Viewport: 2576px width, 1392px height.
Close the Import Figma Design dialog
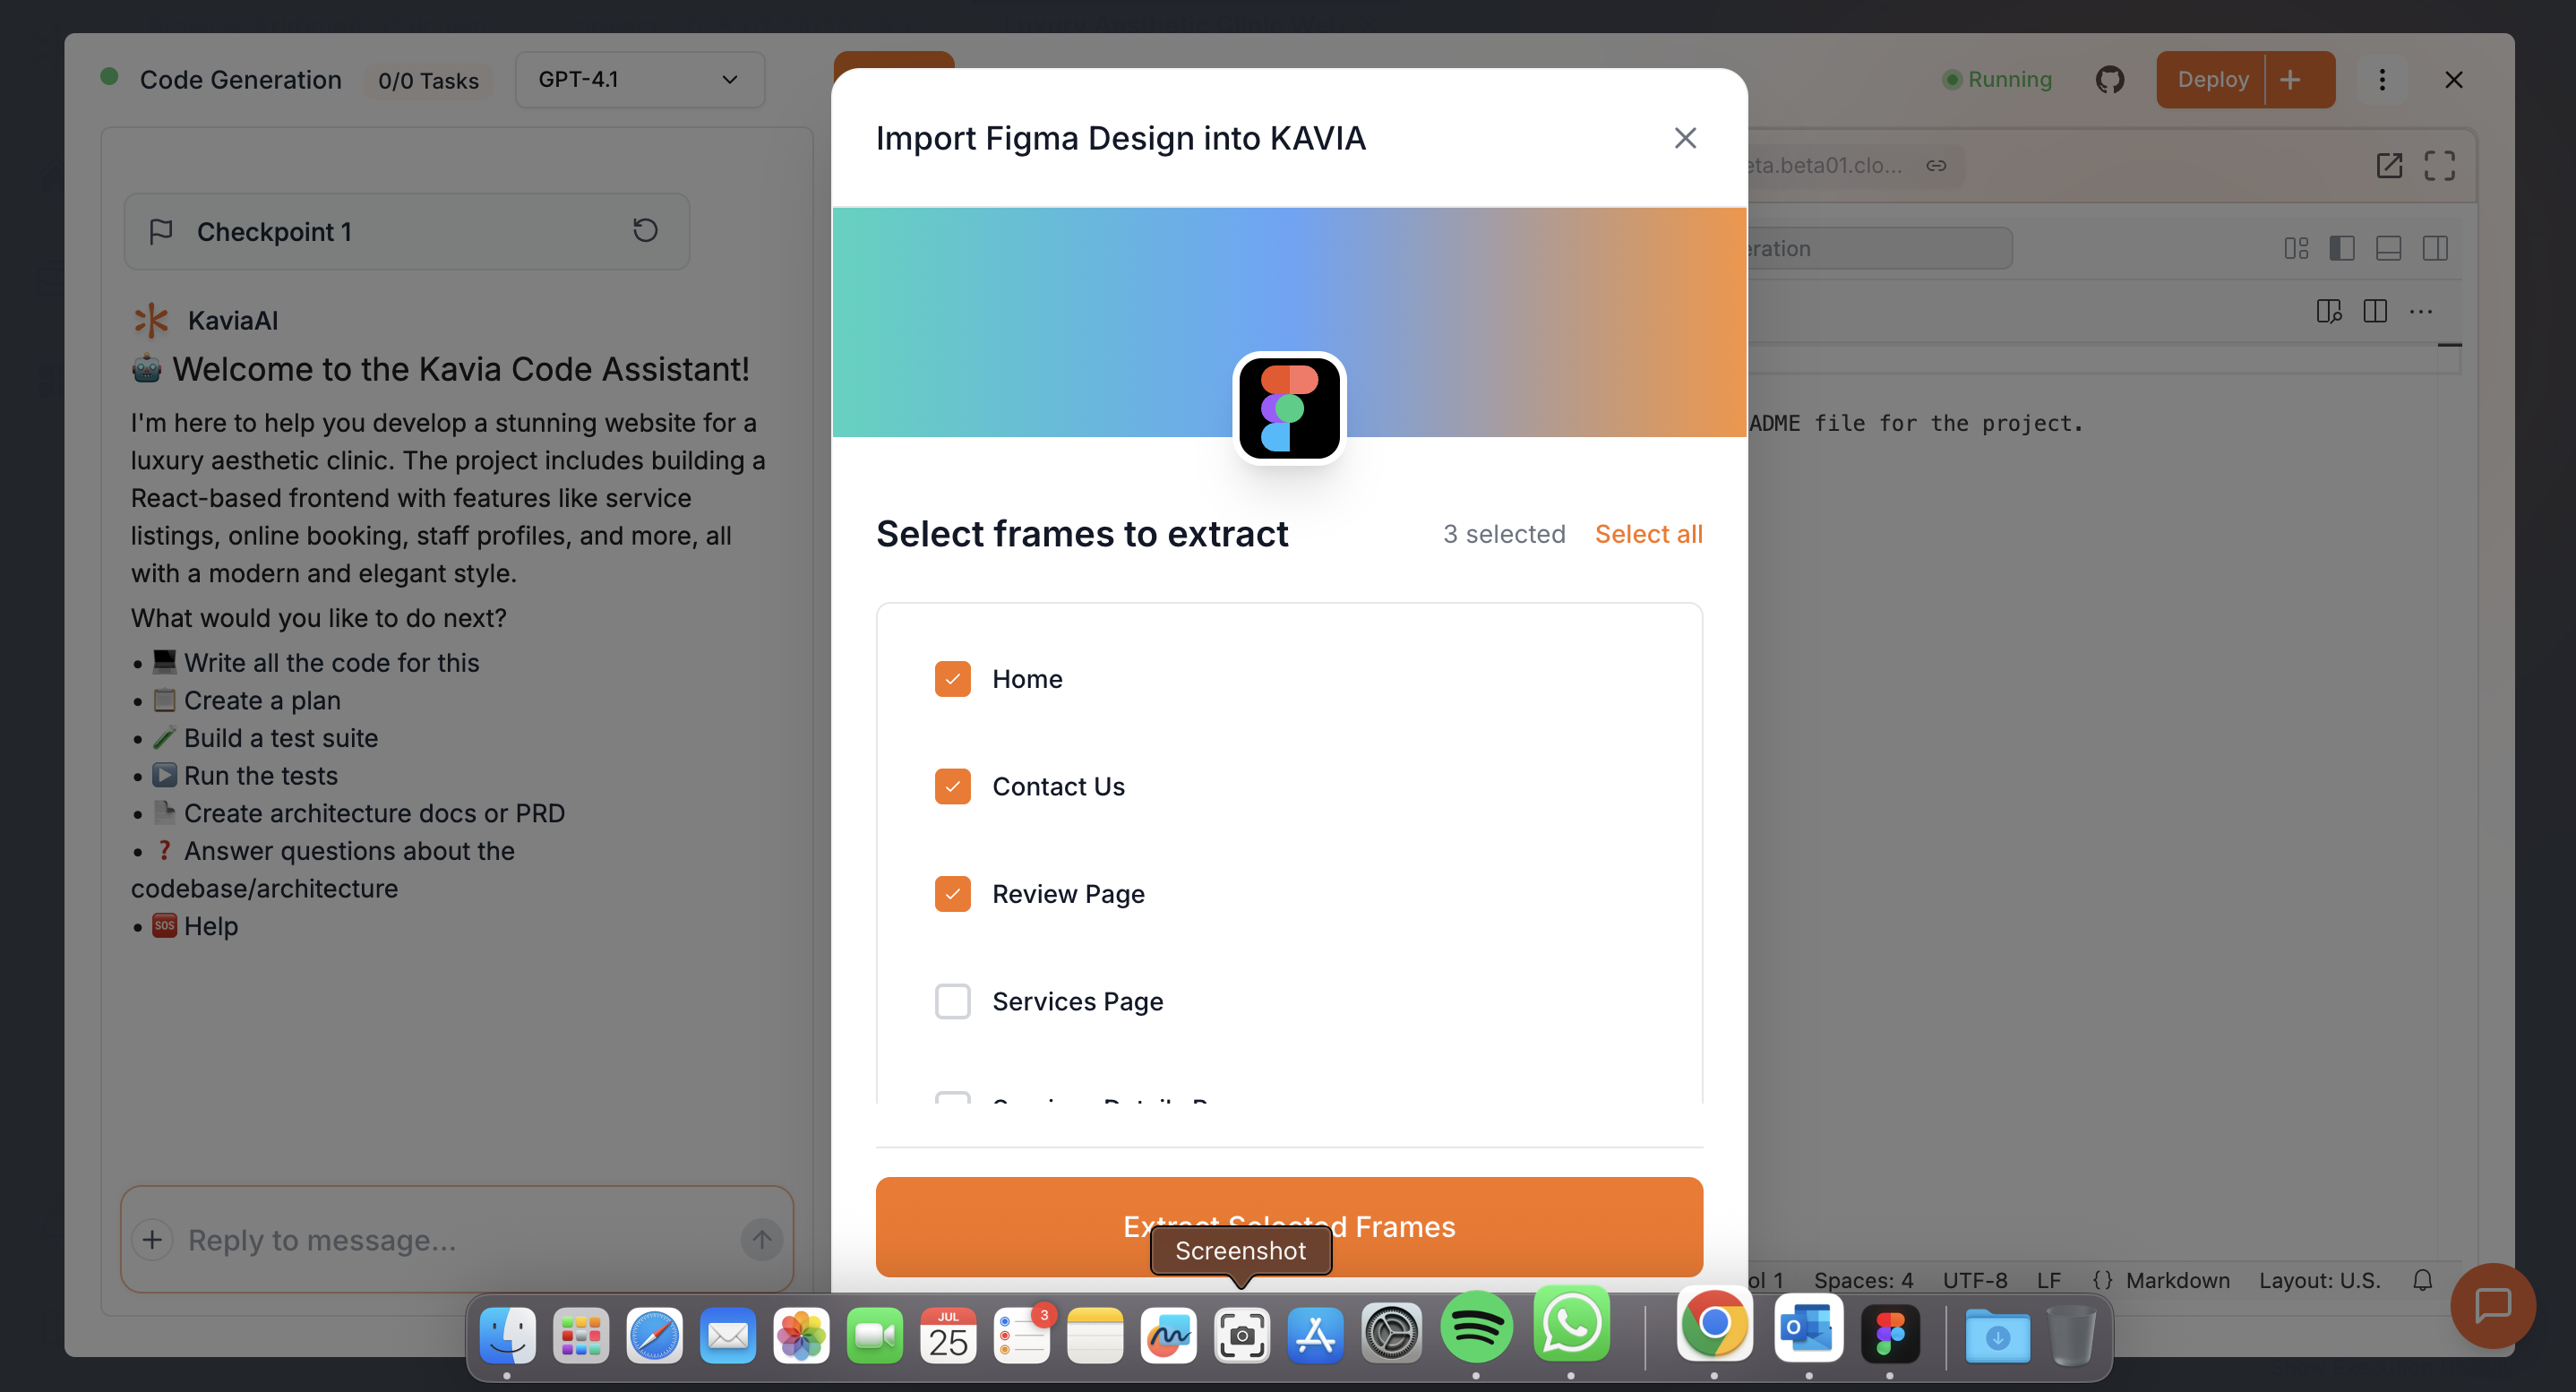tap(1685, 138)
